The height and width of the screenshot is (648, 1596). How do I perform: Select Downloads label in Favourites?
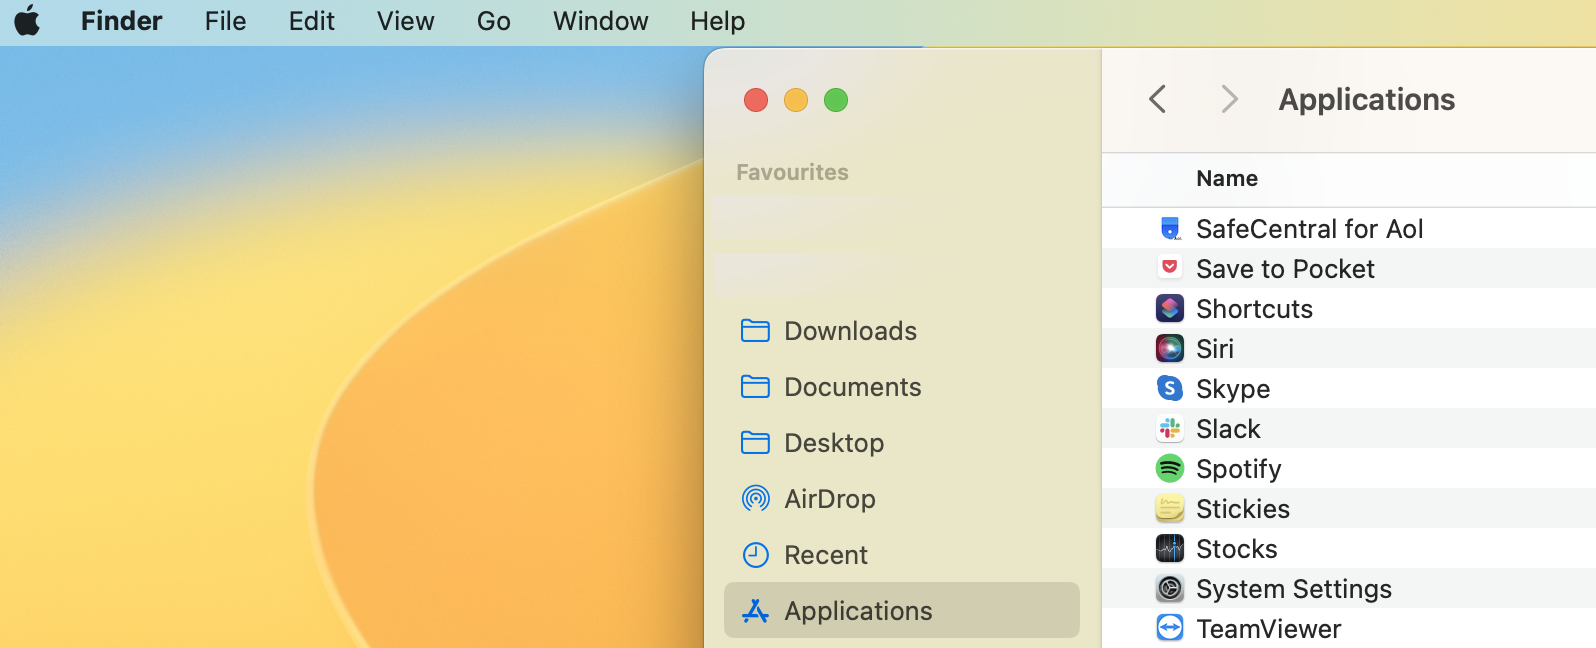coord(850,331)
